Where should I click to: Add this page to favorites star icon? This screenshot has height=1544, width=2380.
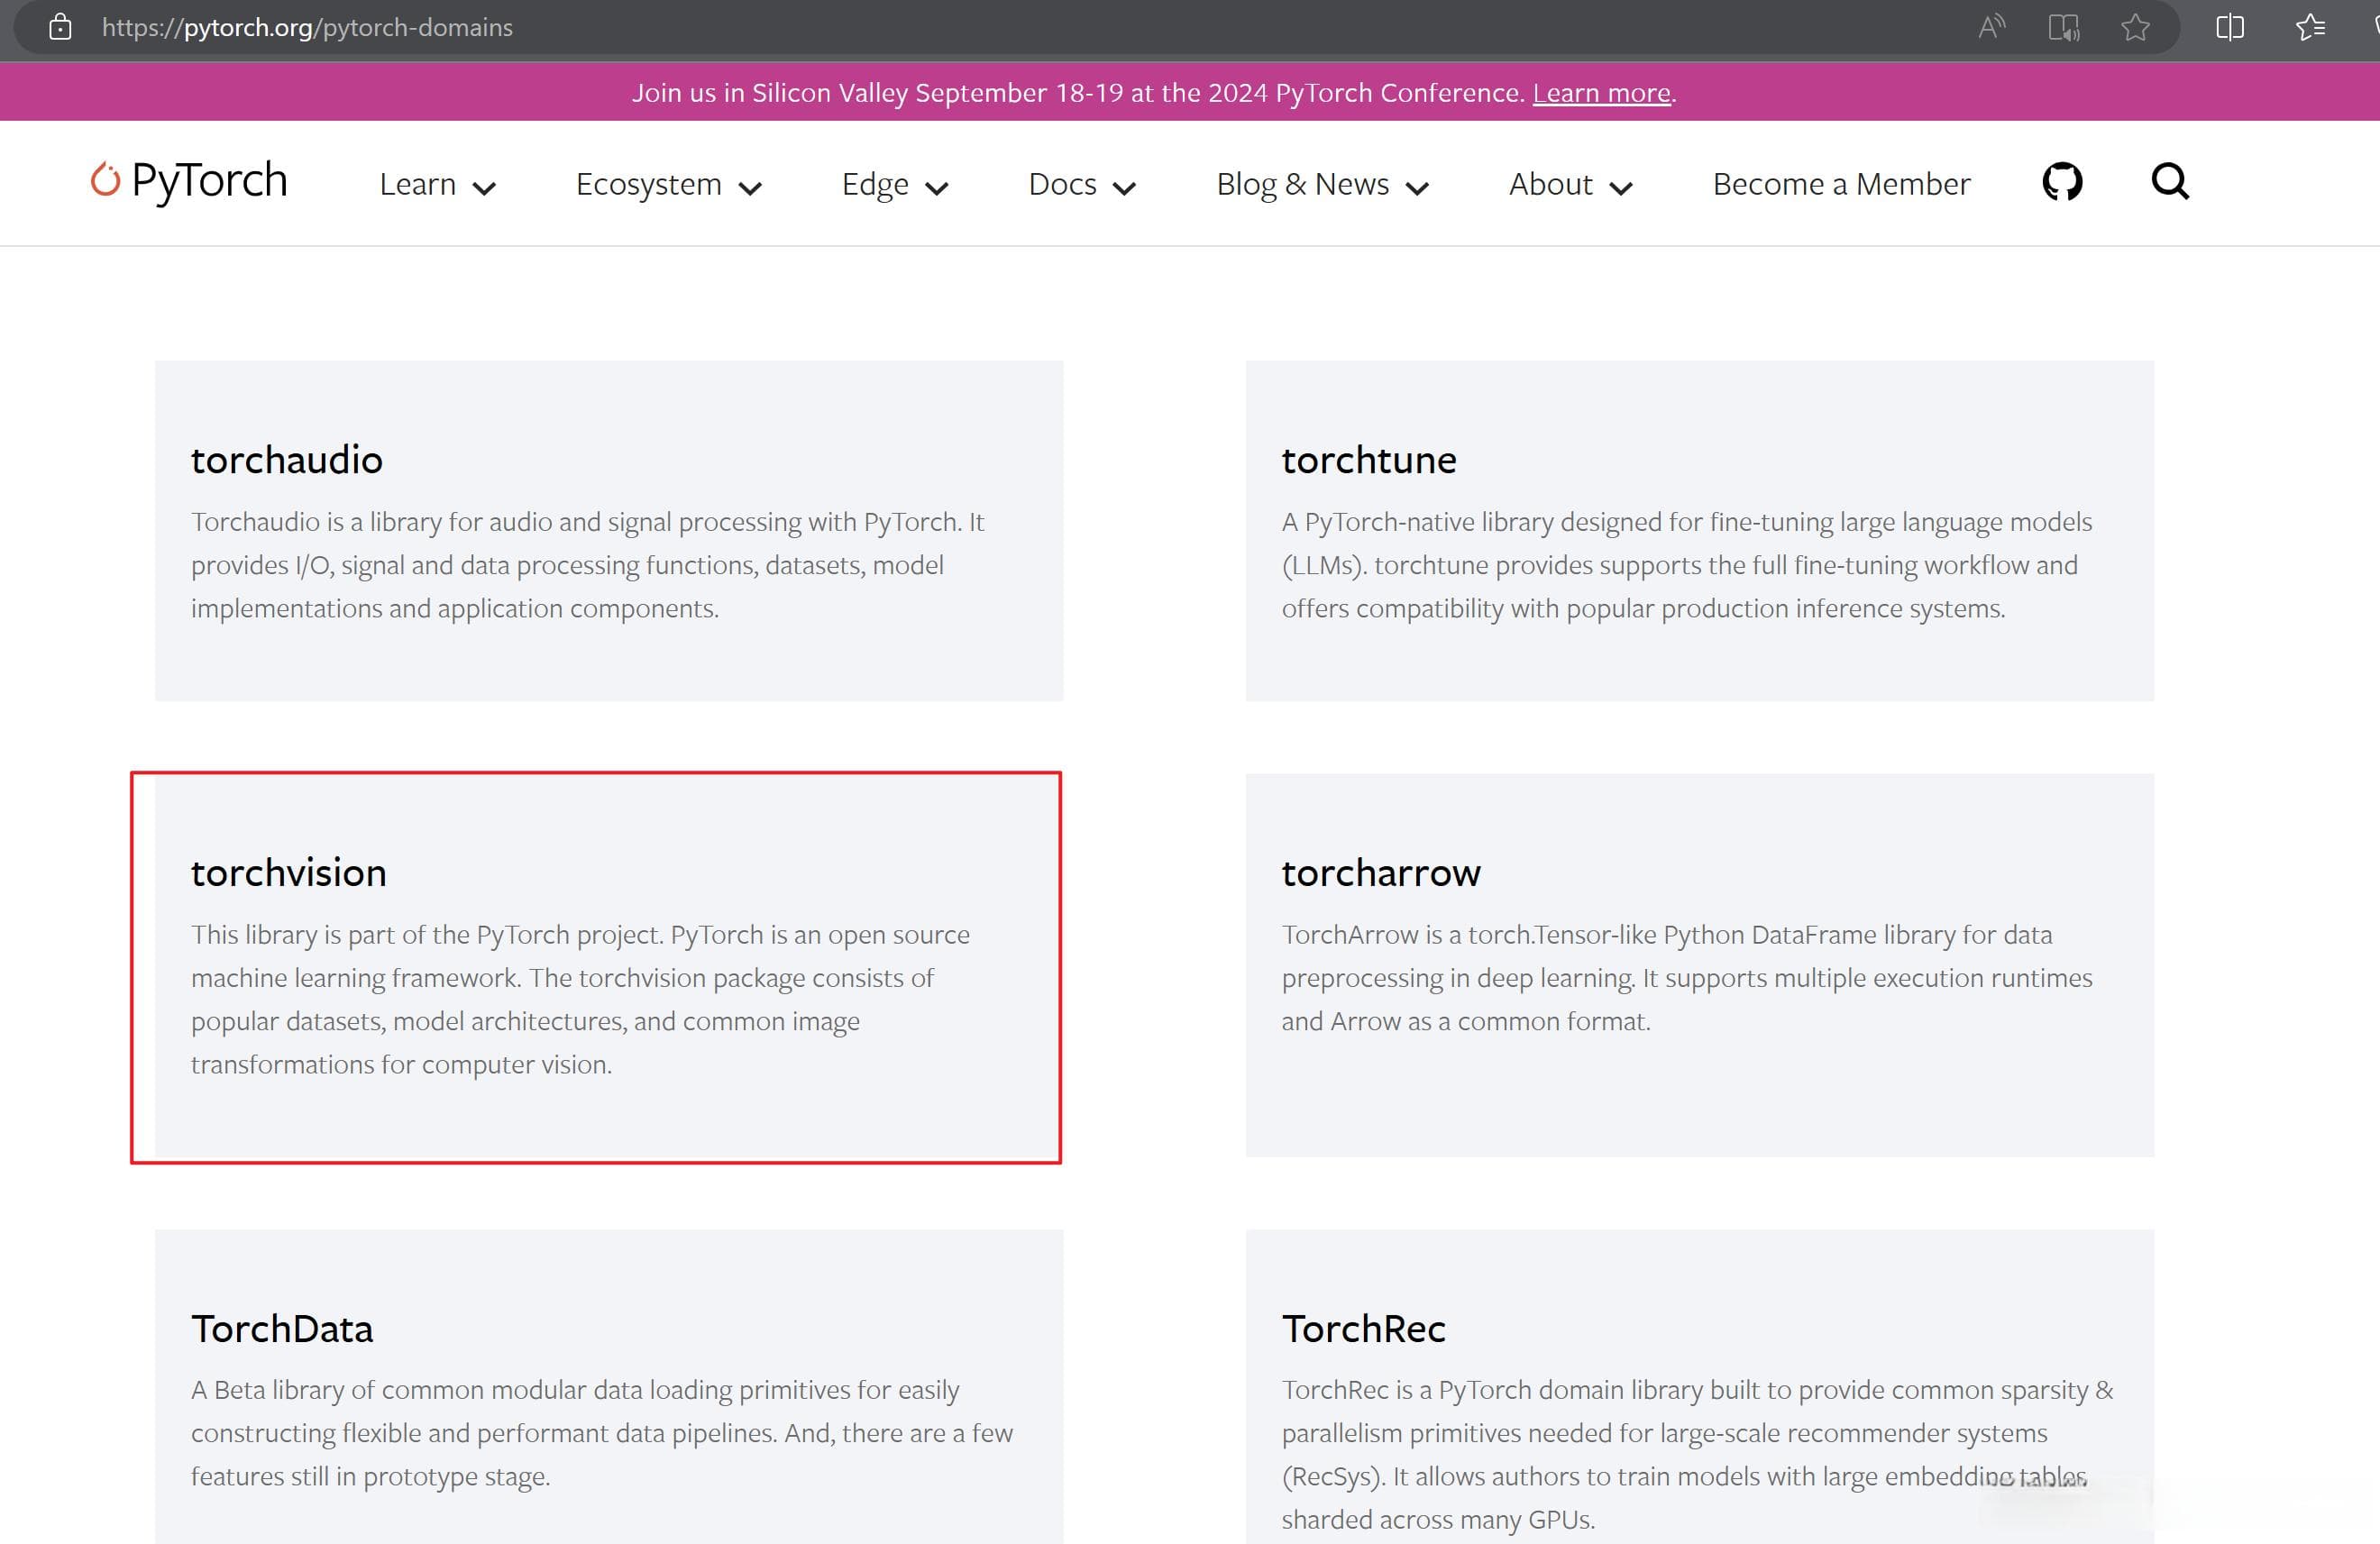[x=2135, y=27]
